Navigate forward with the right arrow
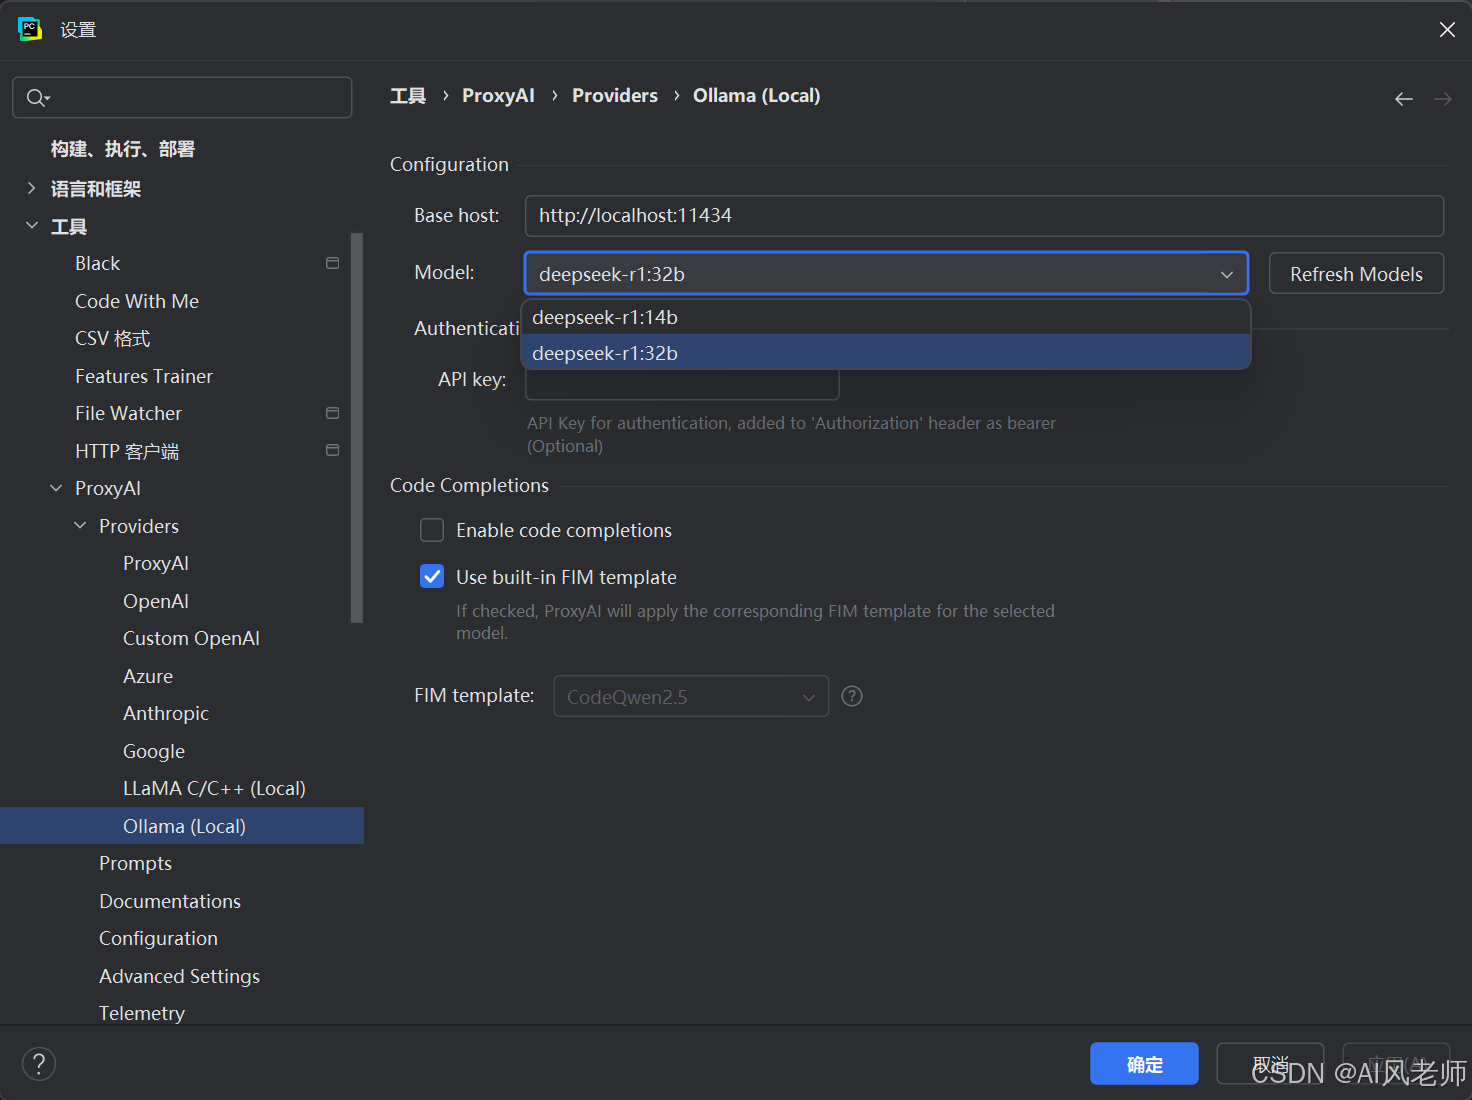The image size is (1472, 1100). tap(1443, 98)
